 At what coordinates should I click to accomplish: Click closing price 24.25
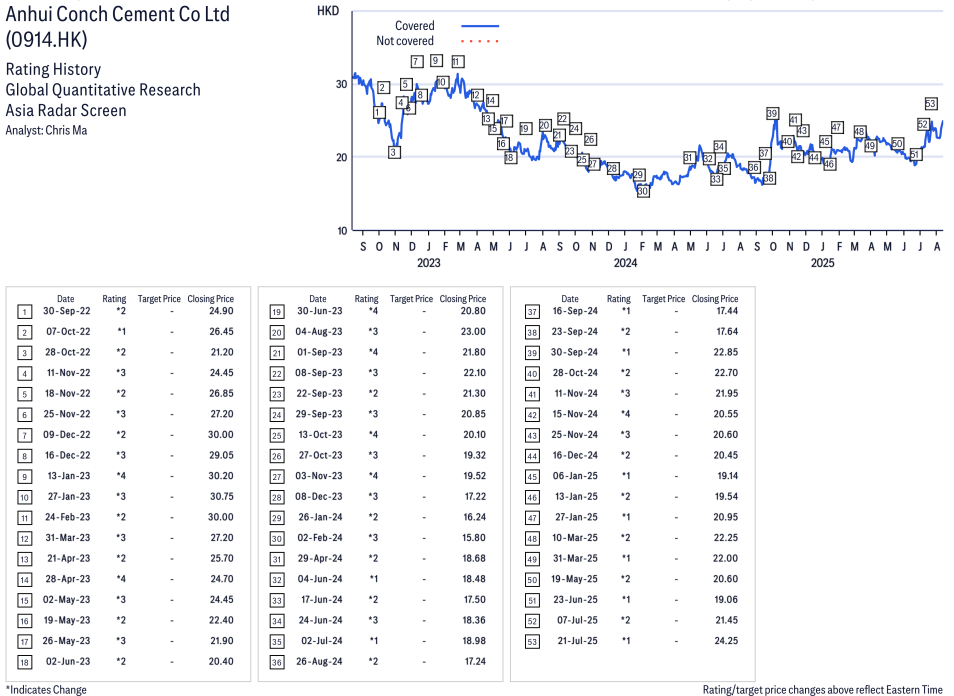[x=726, y=641]
